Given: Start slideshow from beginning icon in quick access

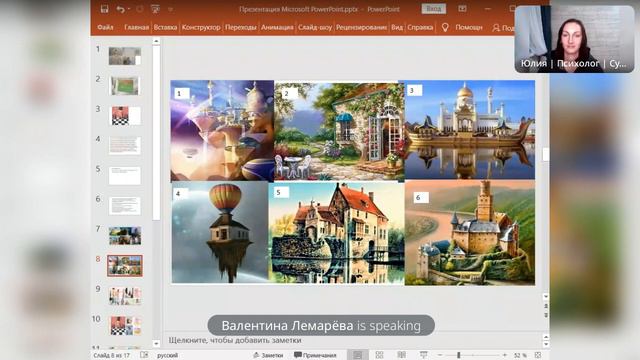Looking at the screenshot, I should (x=155, y=9).
